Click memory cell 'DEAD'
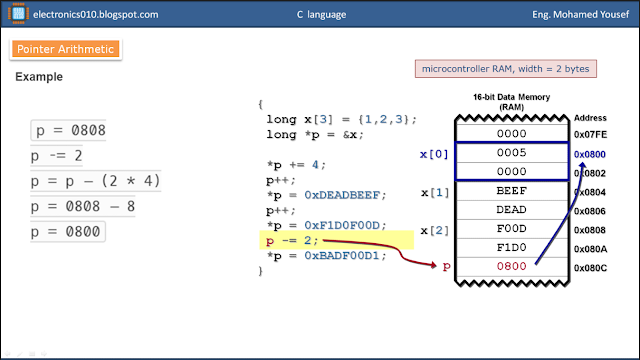This screenshot has width=640, height=360. tap(512, 209)
